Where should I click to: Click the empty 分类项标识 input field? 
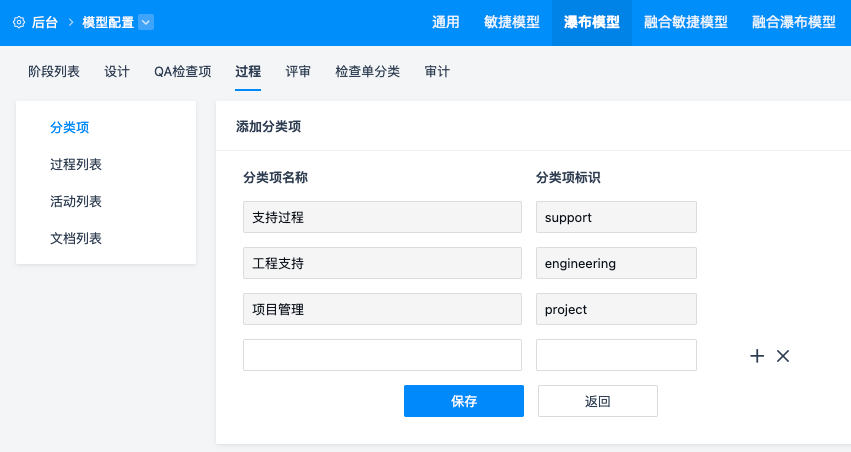616,355
